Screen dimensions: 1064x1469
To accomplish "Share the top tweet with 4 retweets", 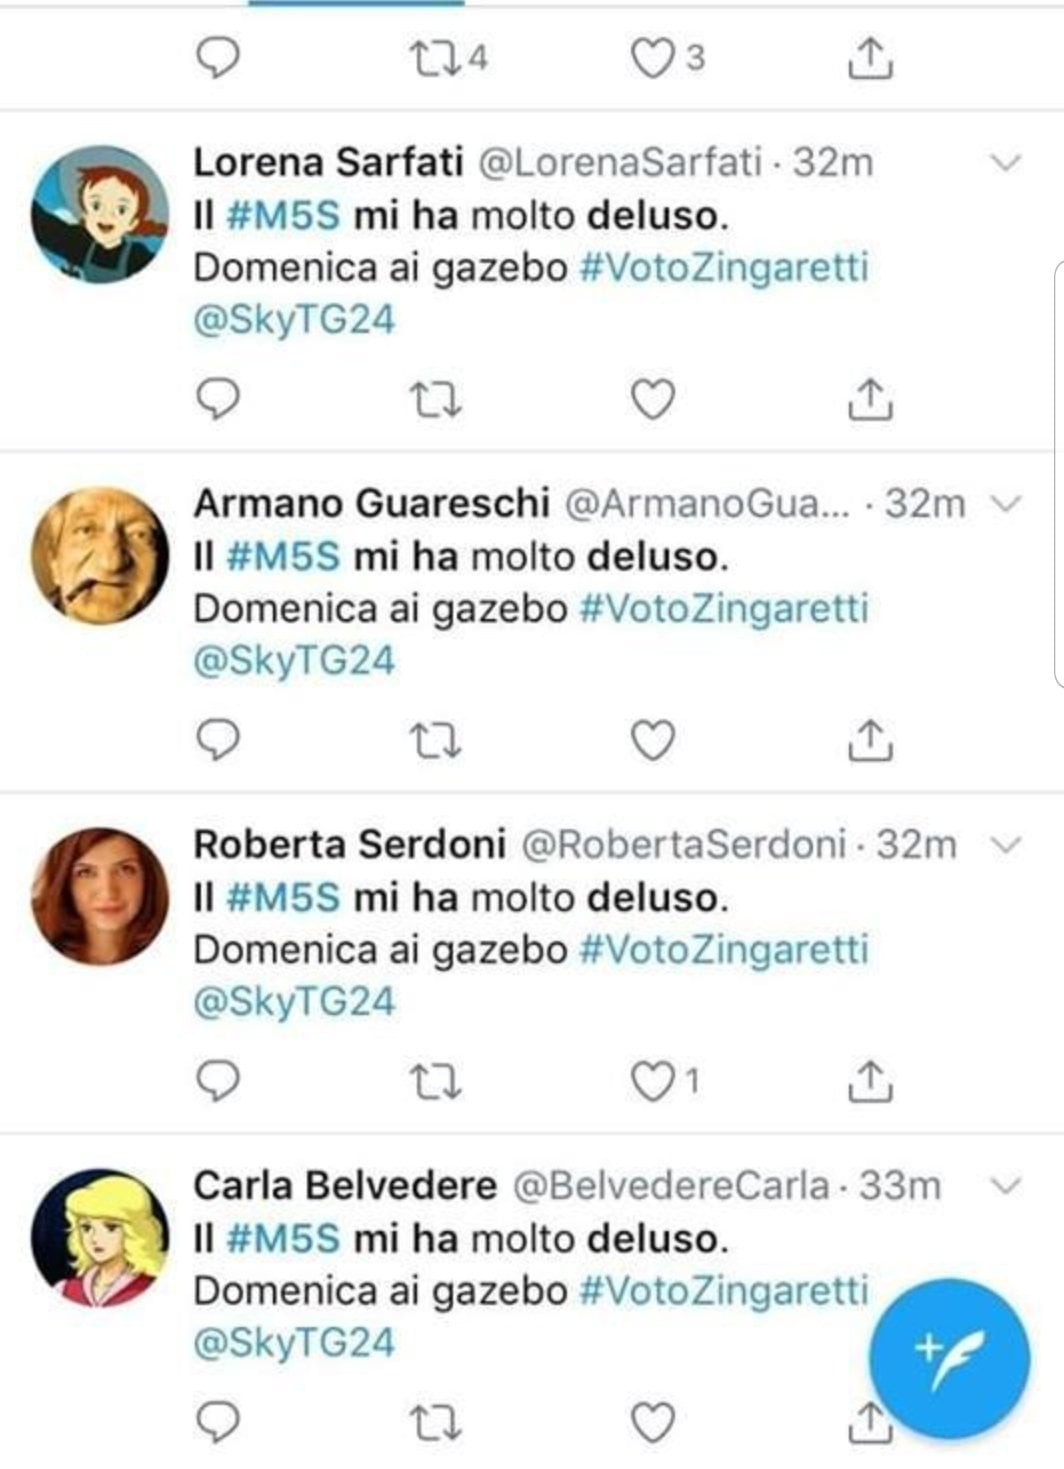I will click(x=870, y=59).
